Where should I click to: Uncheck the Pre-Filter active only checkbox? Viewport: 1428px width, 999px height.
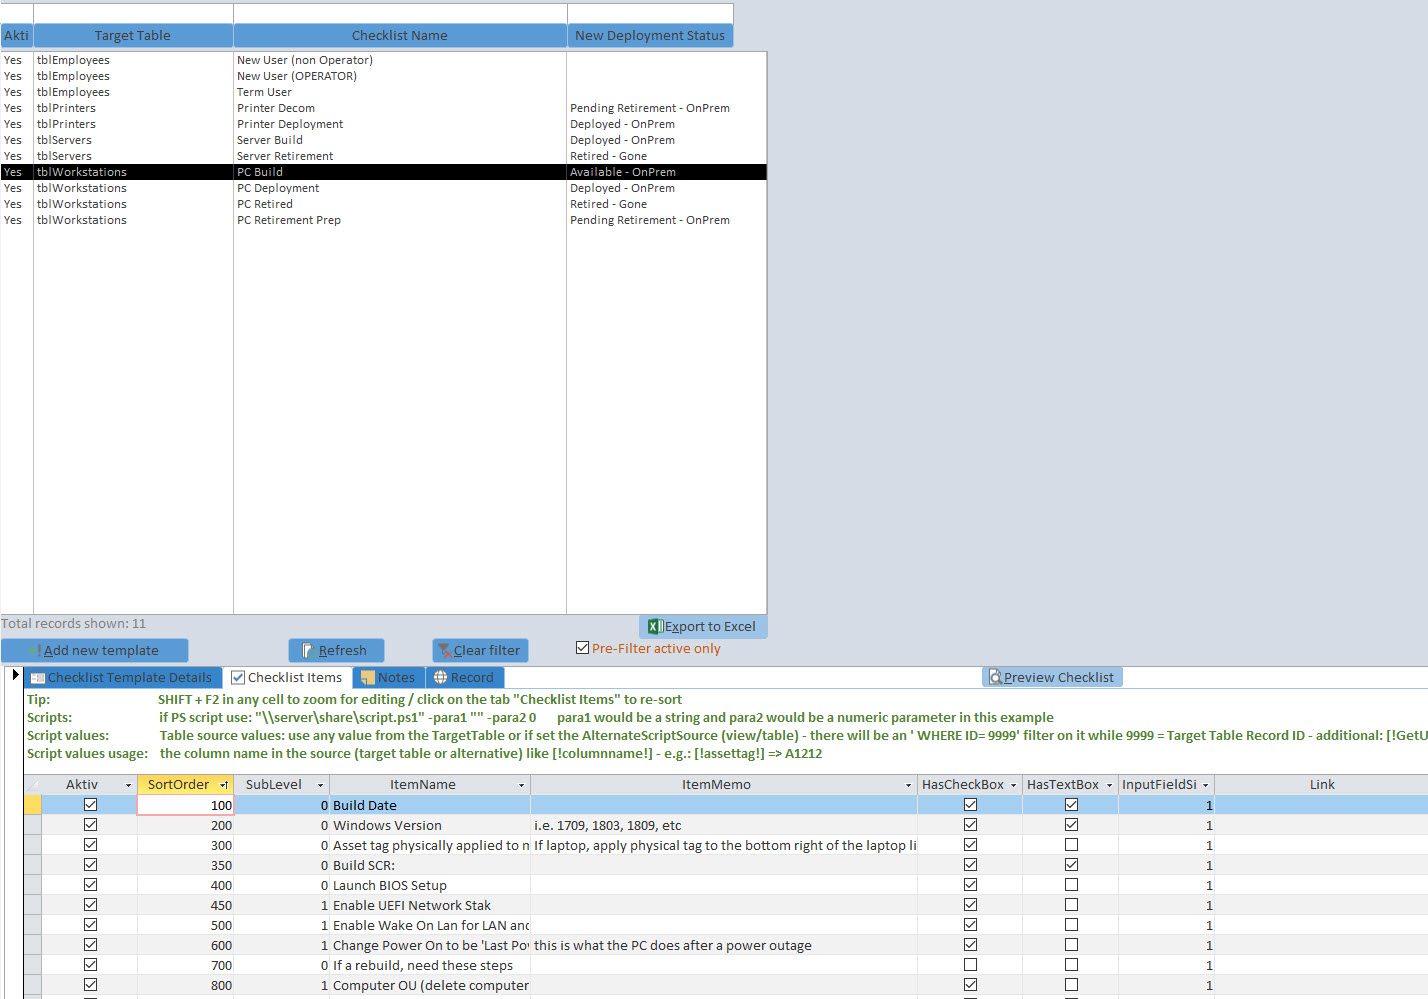[582, 647]
